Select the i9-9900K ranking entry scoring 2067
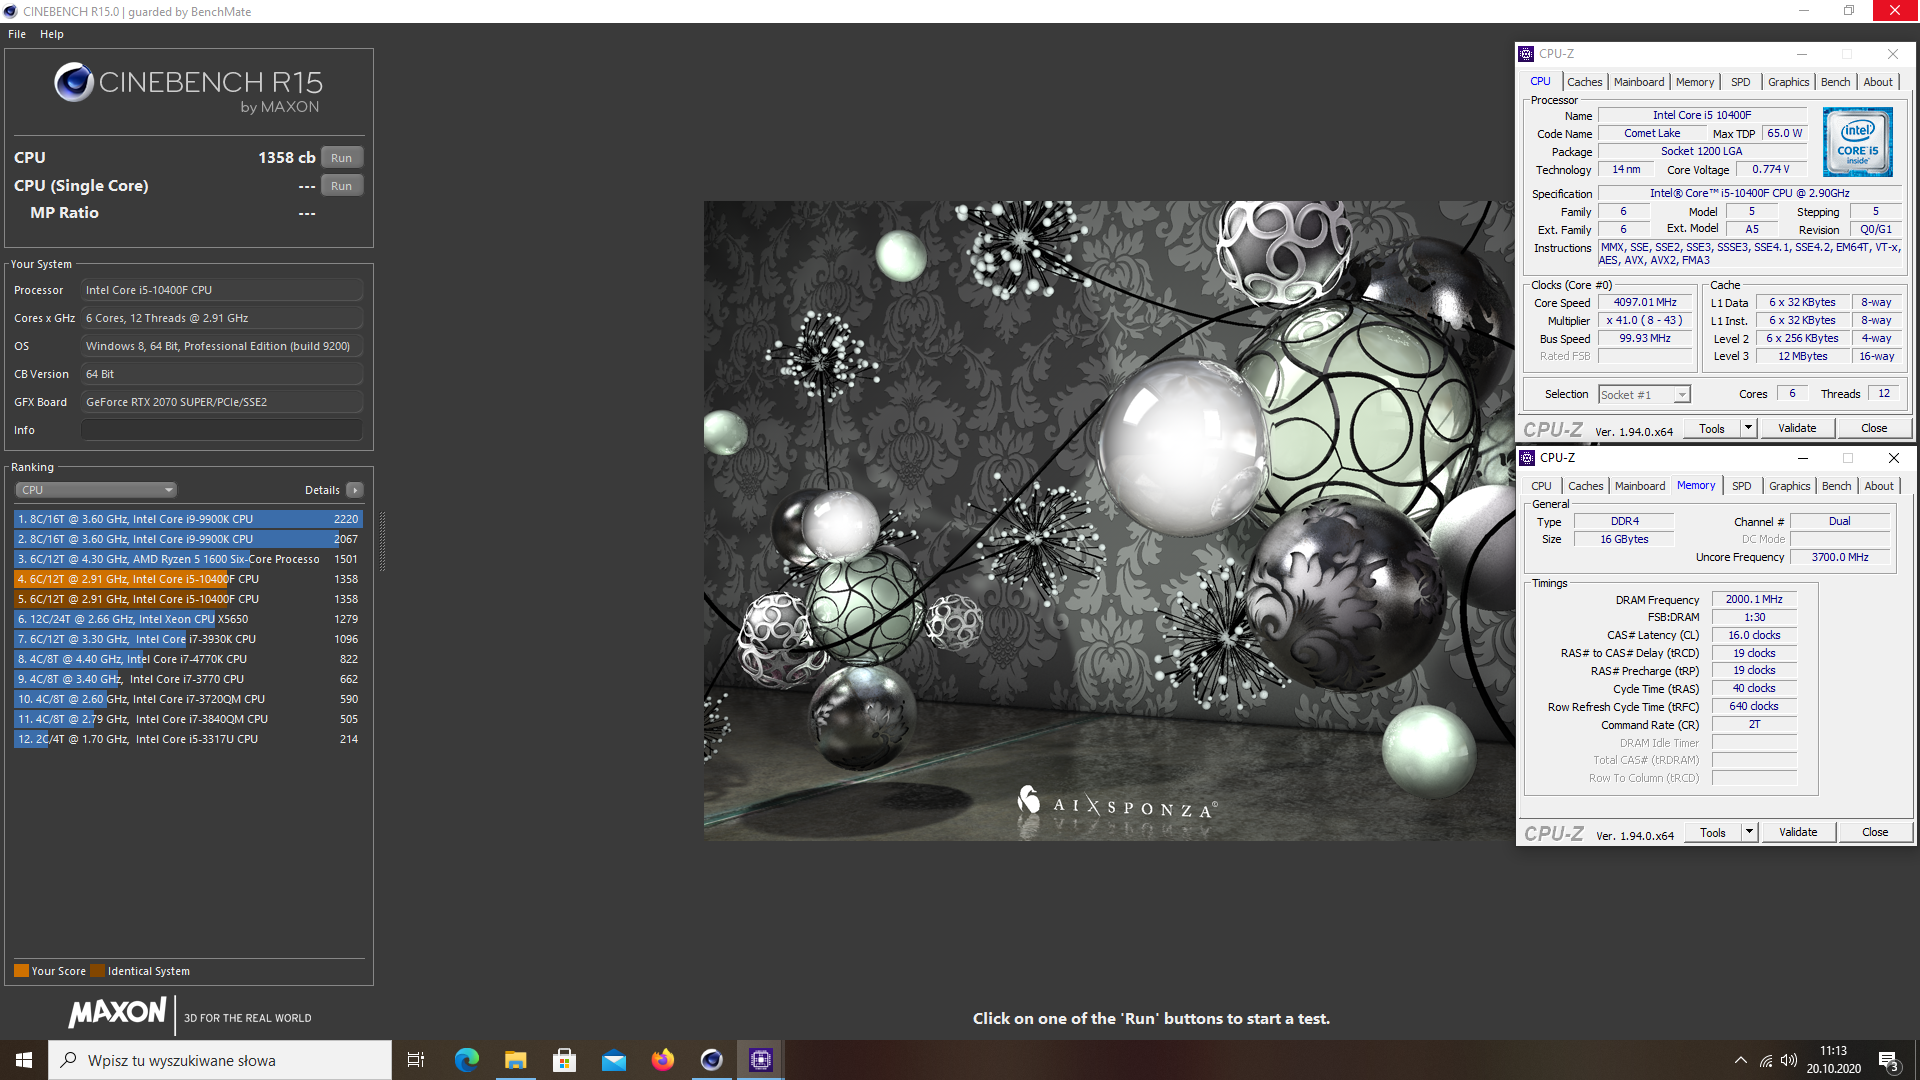1920x1080 pixels. [x=188, y=539]
